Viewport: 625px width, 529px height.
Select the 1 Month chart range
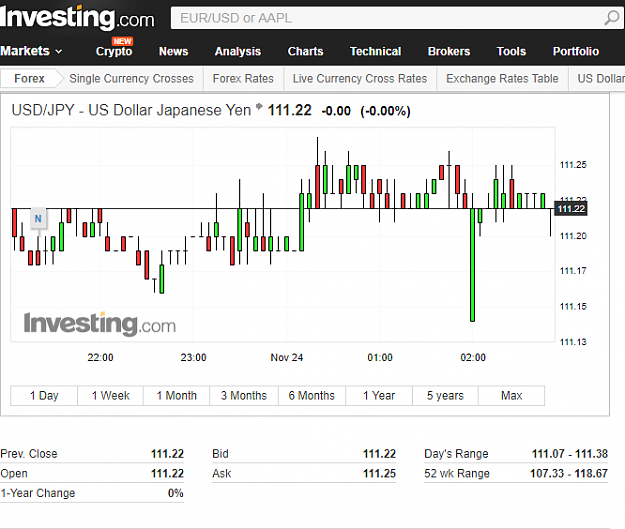176,395
